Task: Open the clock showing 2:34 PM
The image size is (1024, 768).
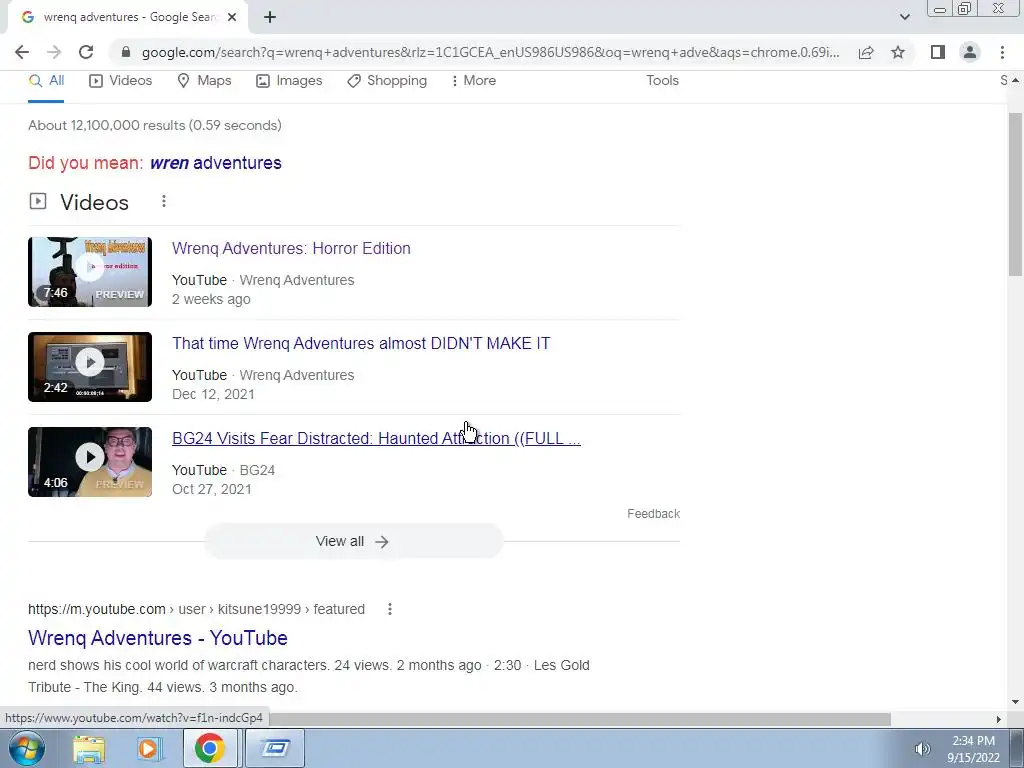Action: coord(973,749)
